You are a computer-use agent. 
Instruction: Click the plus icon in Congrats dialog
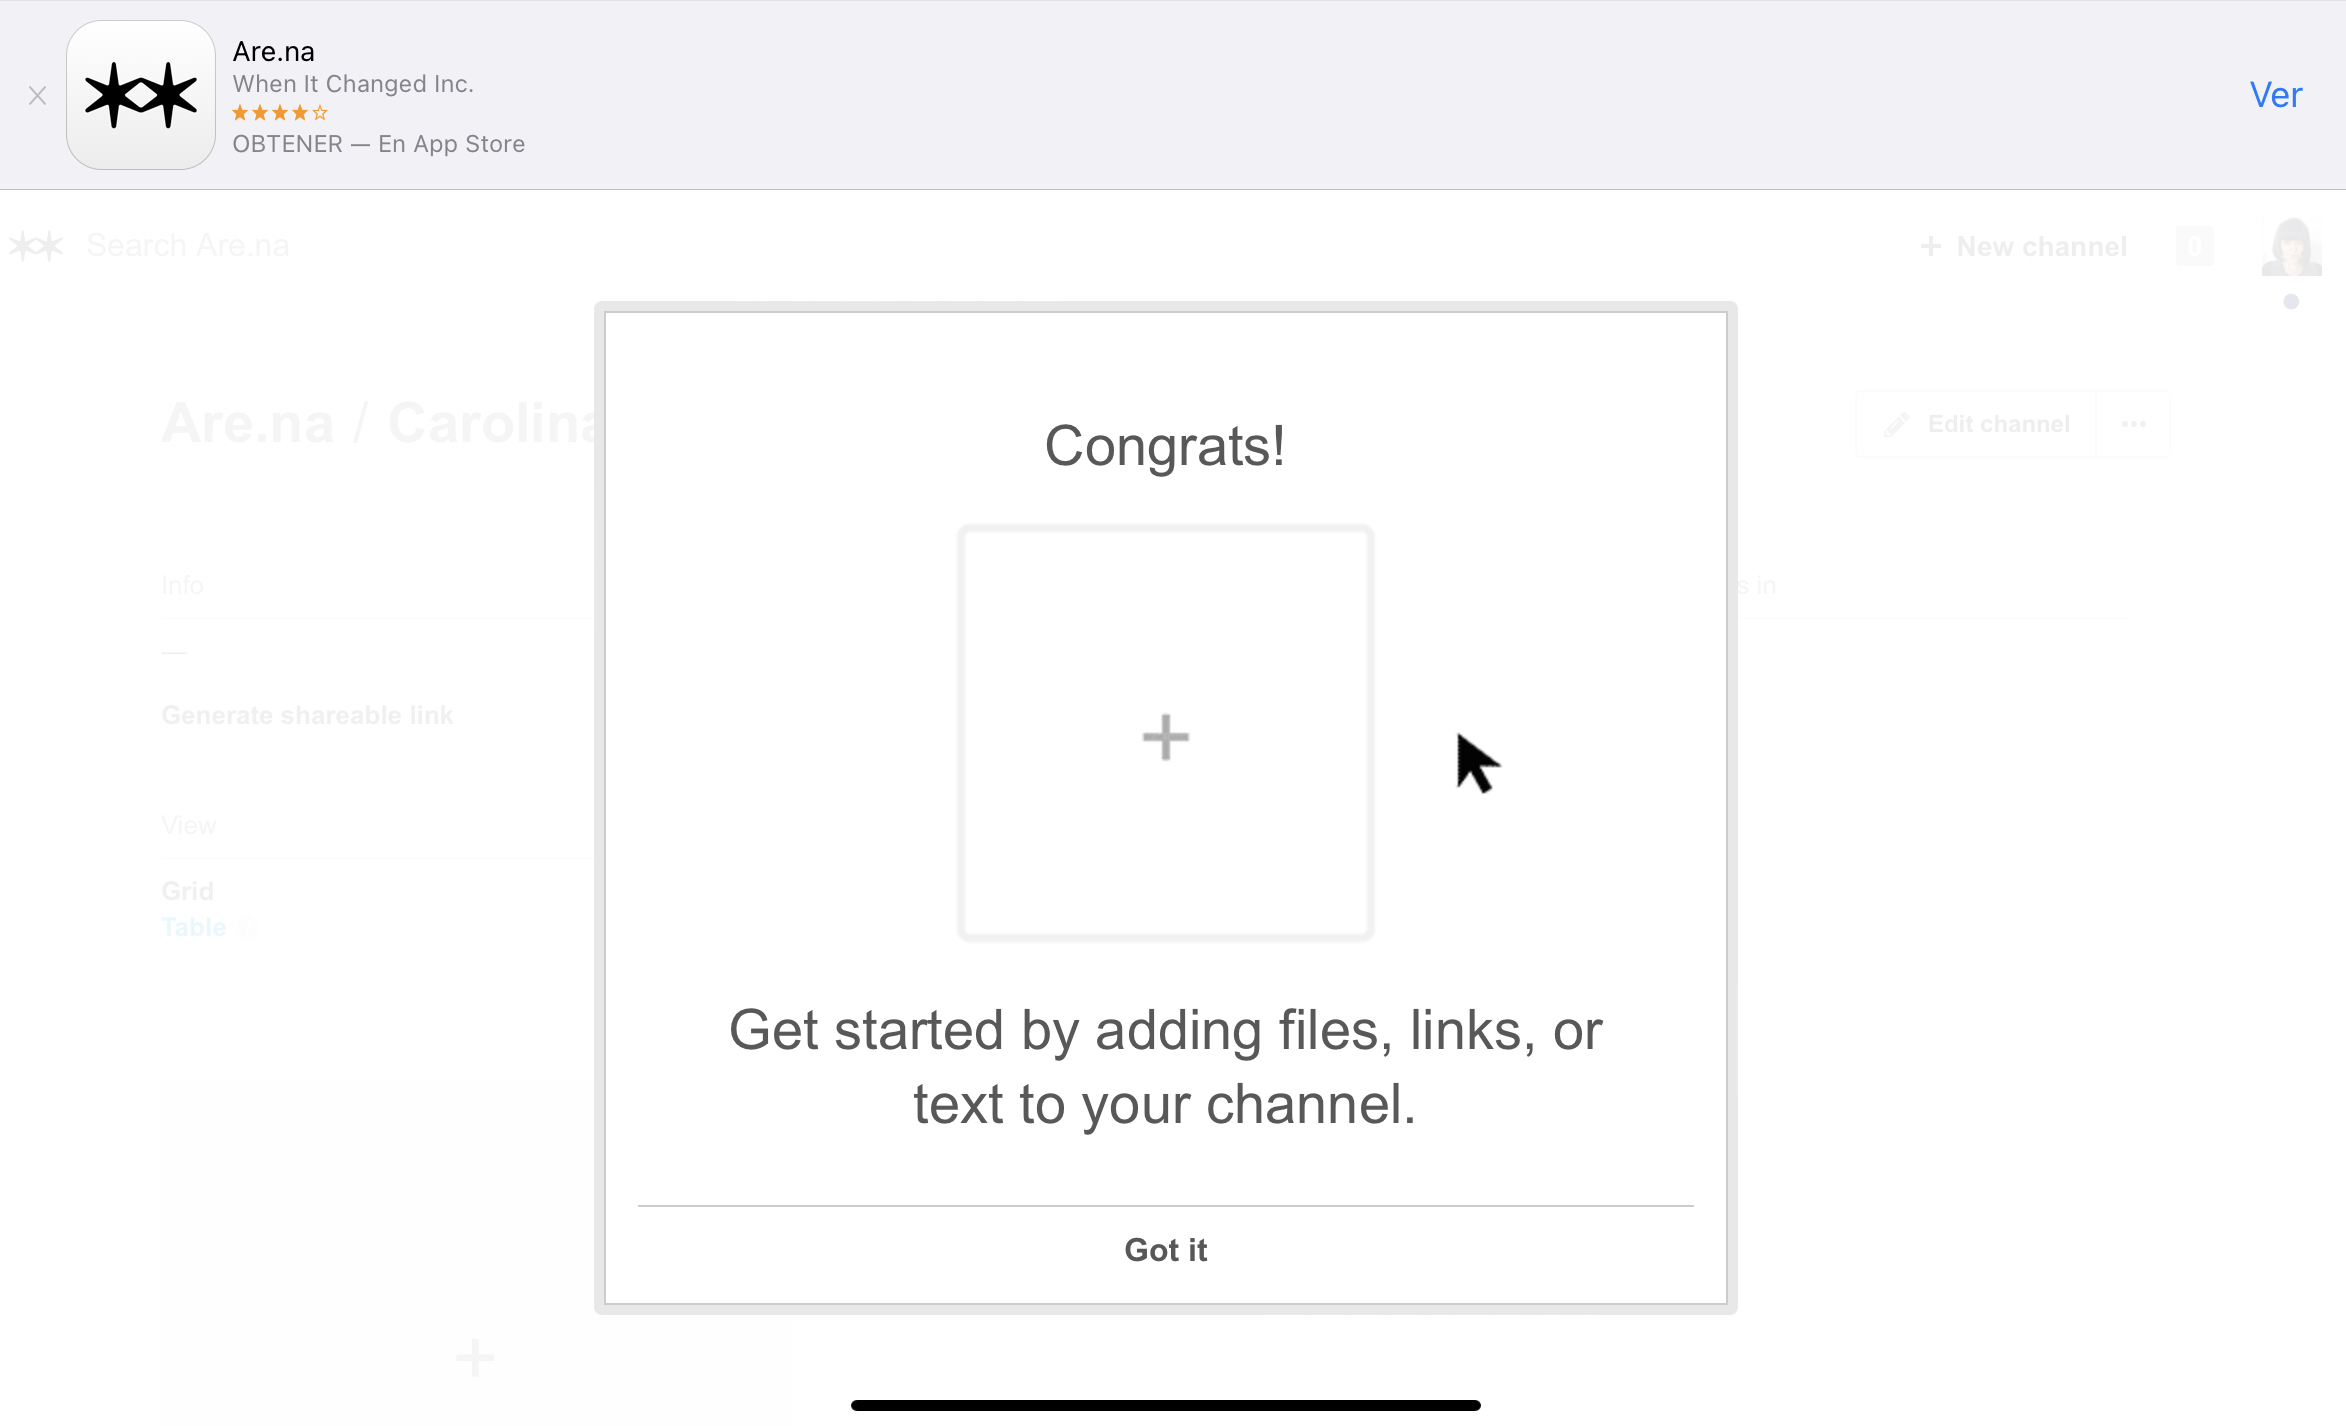(x=1166, y=737)
